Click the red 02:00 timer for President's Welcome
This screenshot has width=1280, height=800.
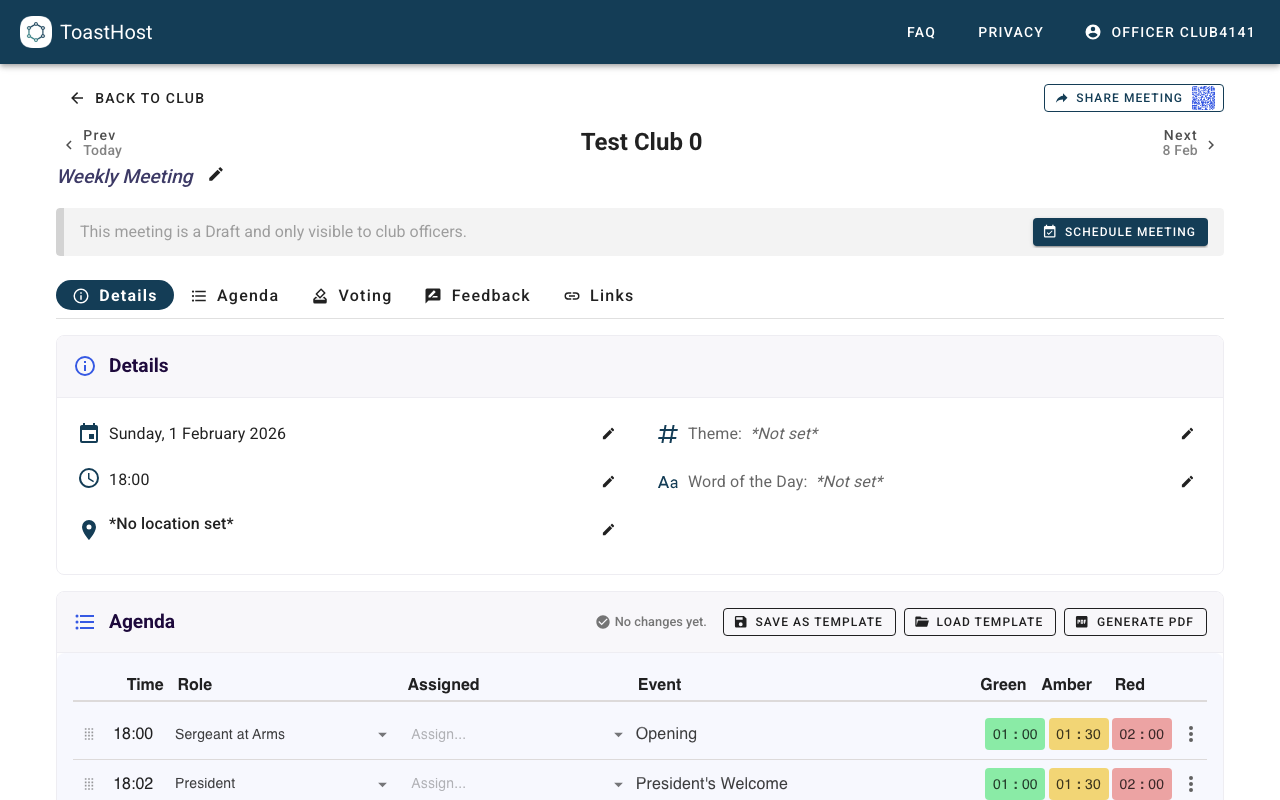[x=1141, y=784]
